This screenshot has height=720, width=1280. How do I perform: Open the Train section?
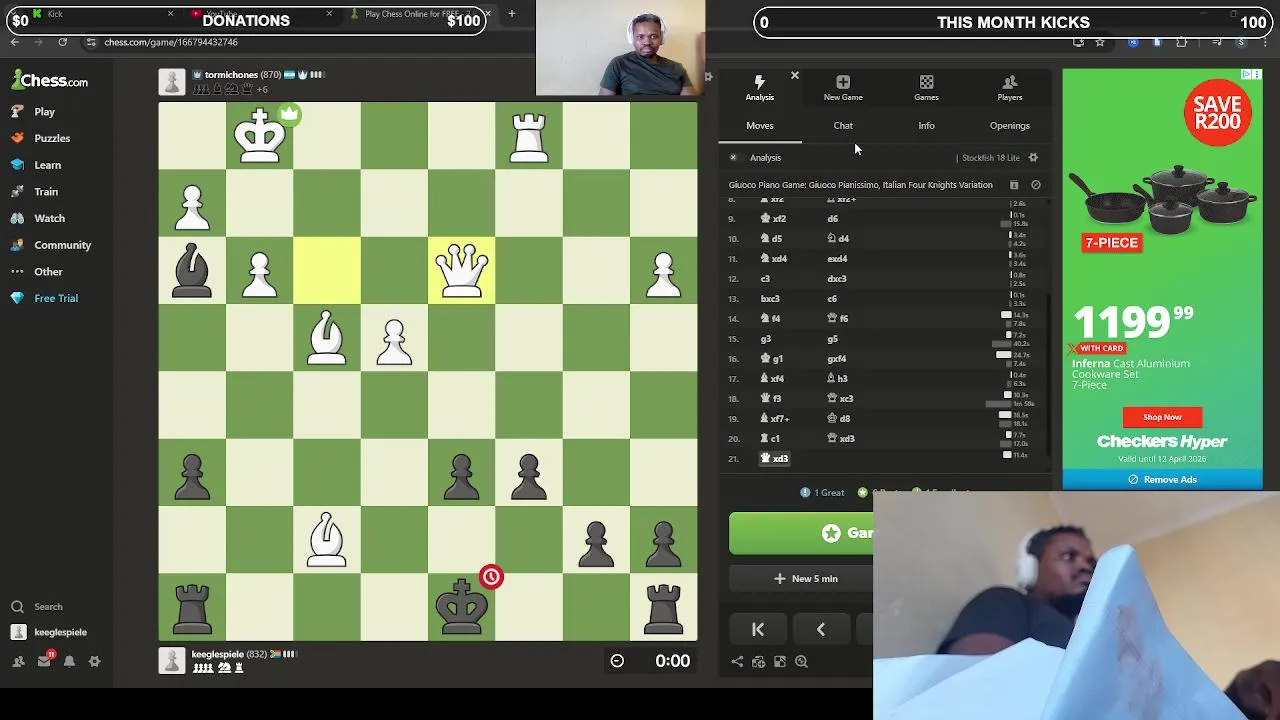pos(35,191)
